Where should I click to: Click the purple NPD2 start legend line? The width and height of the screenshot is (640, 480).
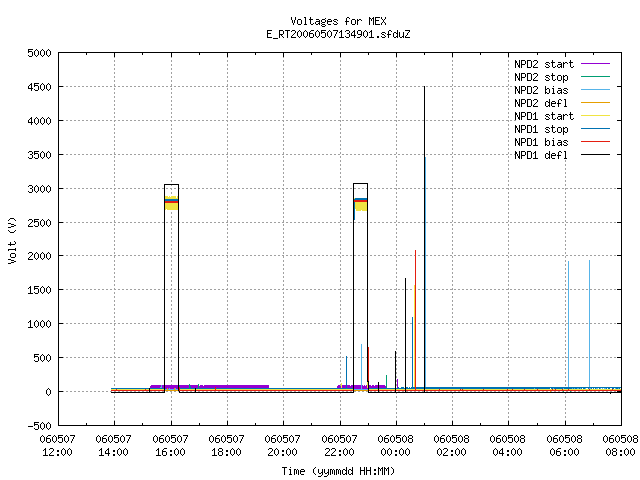pos(596,64)
